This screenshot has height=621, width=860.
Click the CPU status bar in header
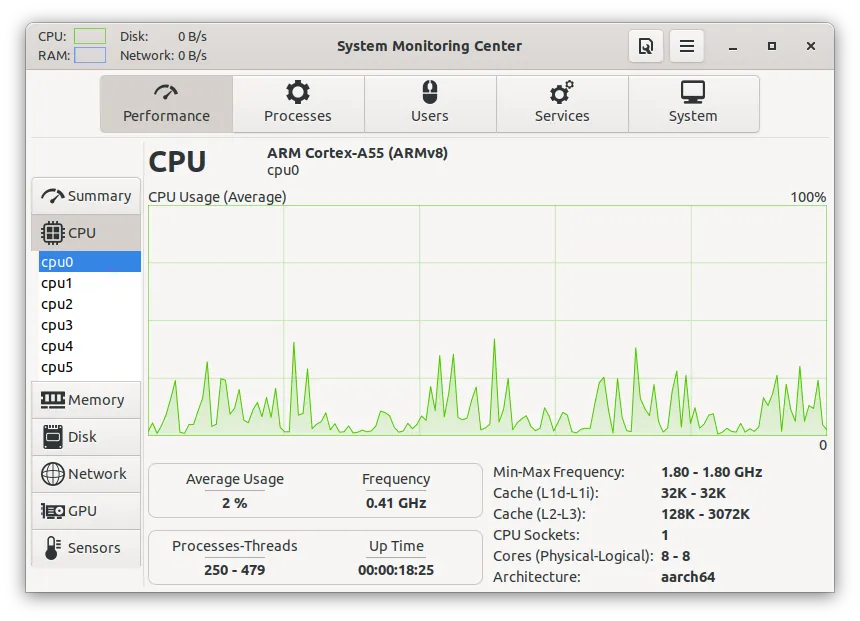click(x=89, y=36)
